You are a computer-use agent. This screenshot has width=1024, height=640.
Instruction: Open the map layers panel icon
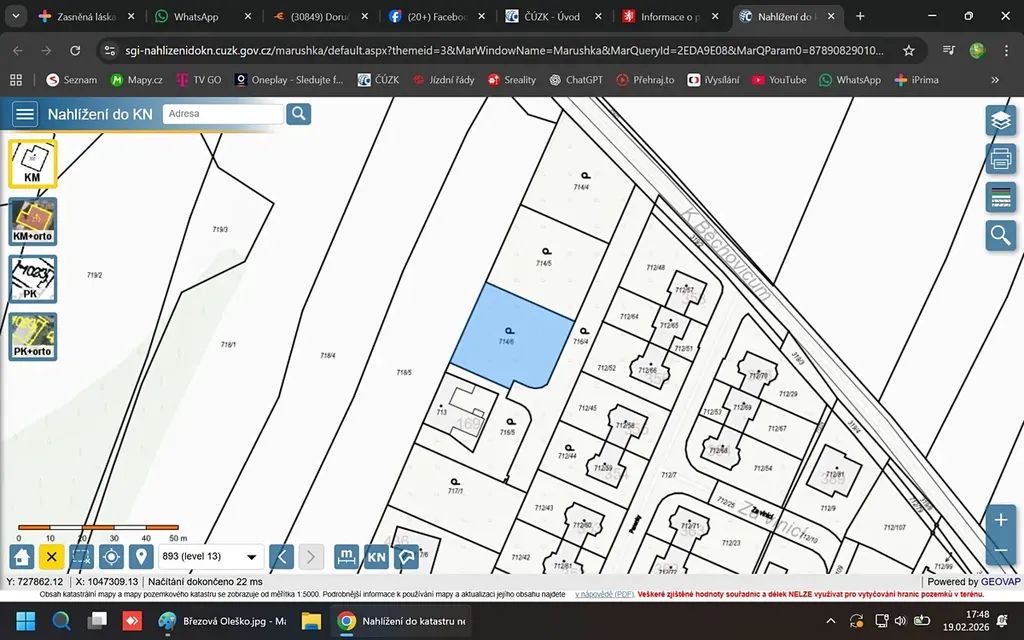pyautogui.click(x=1000, y=120)
